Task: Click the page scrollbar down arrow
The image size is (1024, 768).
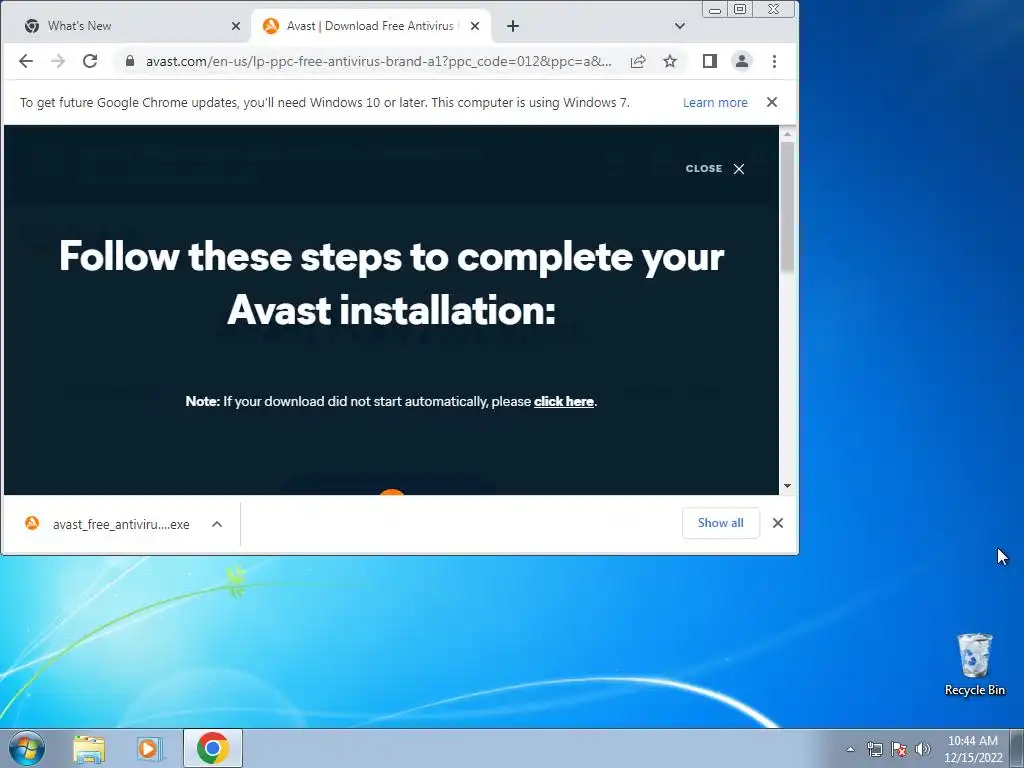Action: point(788,486)
